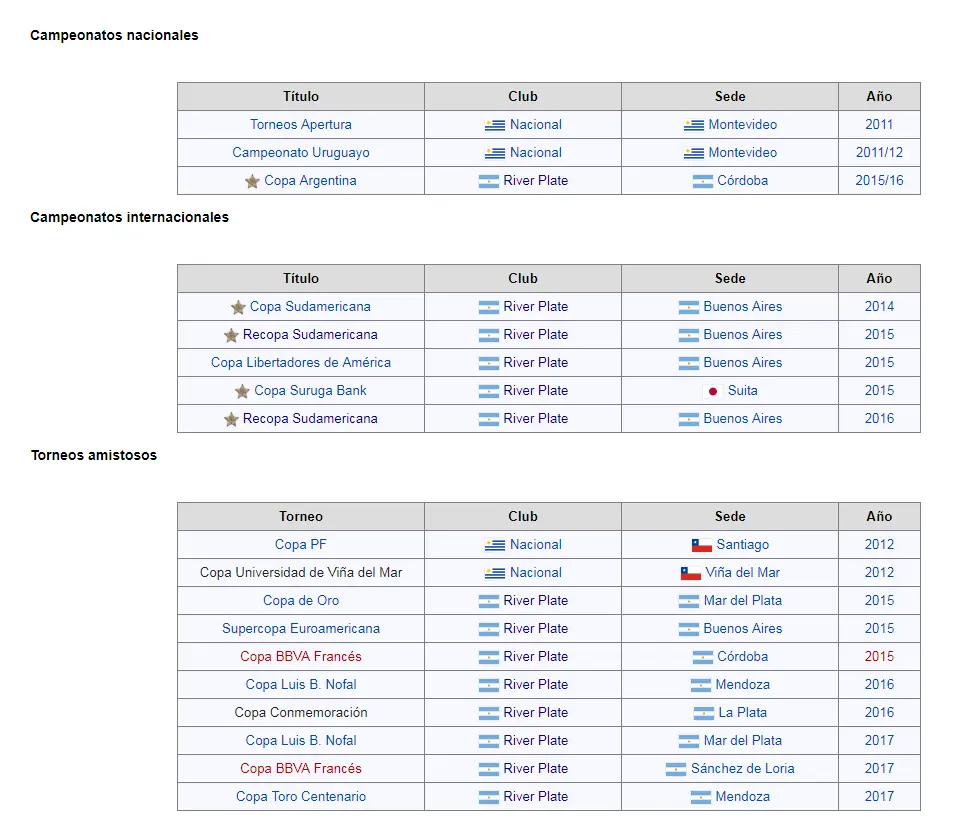The width and height of the screenshot is (956, 838).
Task: Click star icon beside 2016 Recopa Sudamericana
Action: pyautogui.click(x=231, y=419)
